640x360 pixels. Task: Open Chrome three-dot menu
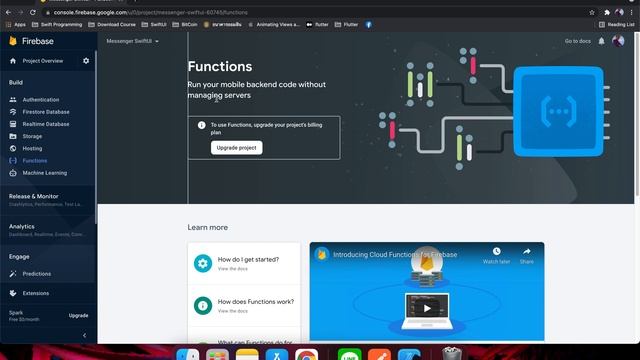631,13
